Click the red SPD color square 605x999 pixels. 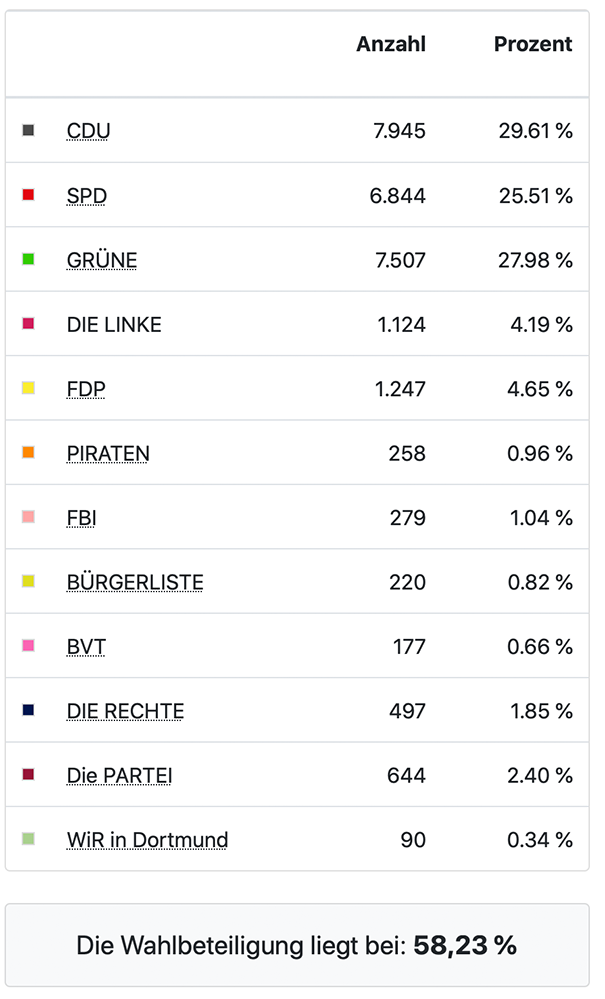pyautogui.click(x=28, y=194)
